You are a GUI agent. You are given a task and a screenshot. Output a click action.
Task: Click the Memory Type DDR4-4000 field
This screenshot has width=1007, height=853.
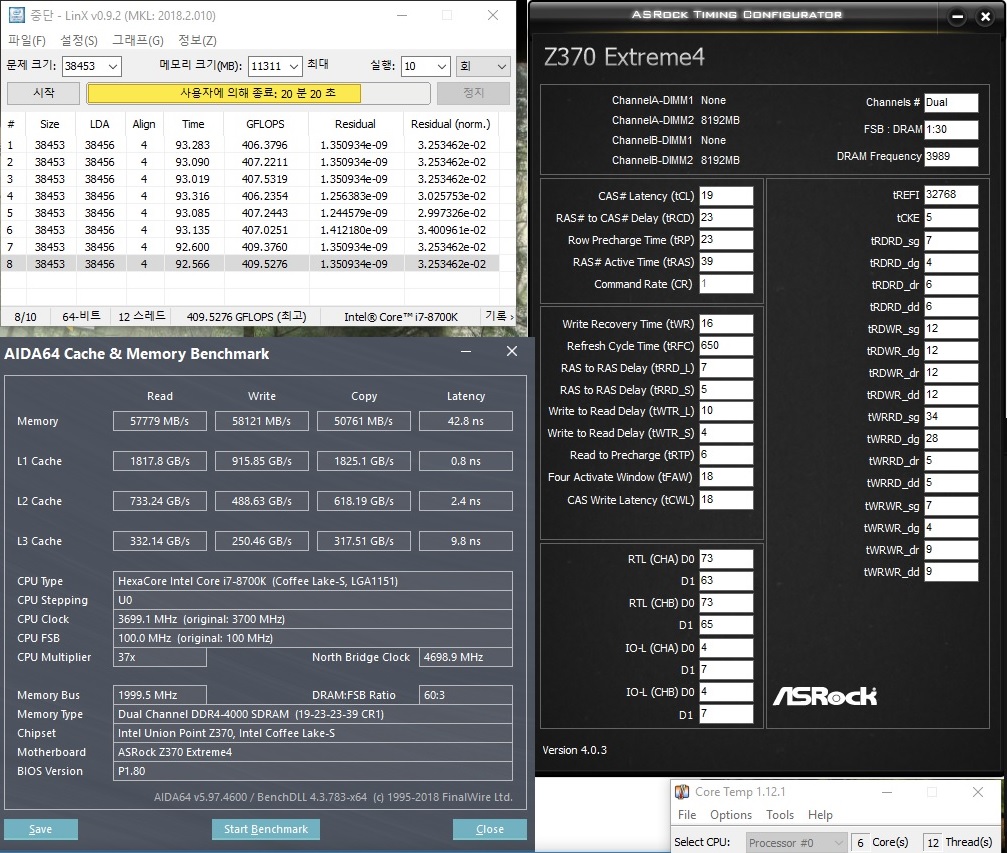313,714
